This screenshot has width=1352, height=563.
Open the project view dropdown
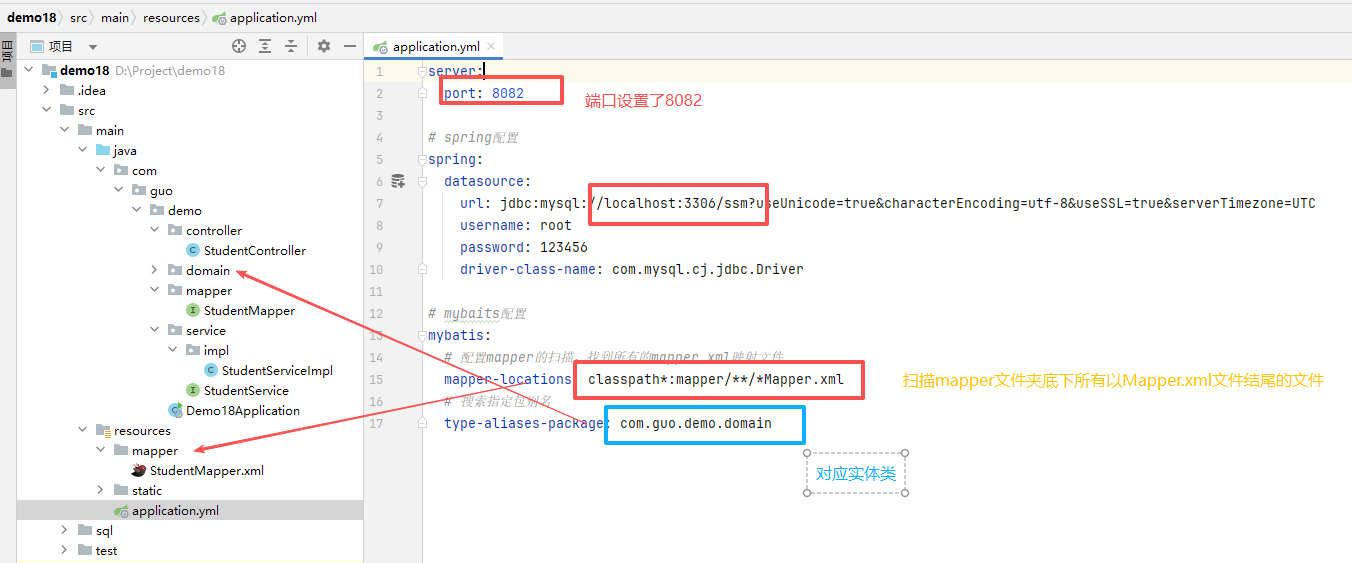93,47
